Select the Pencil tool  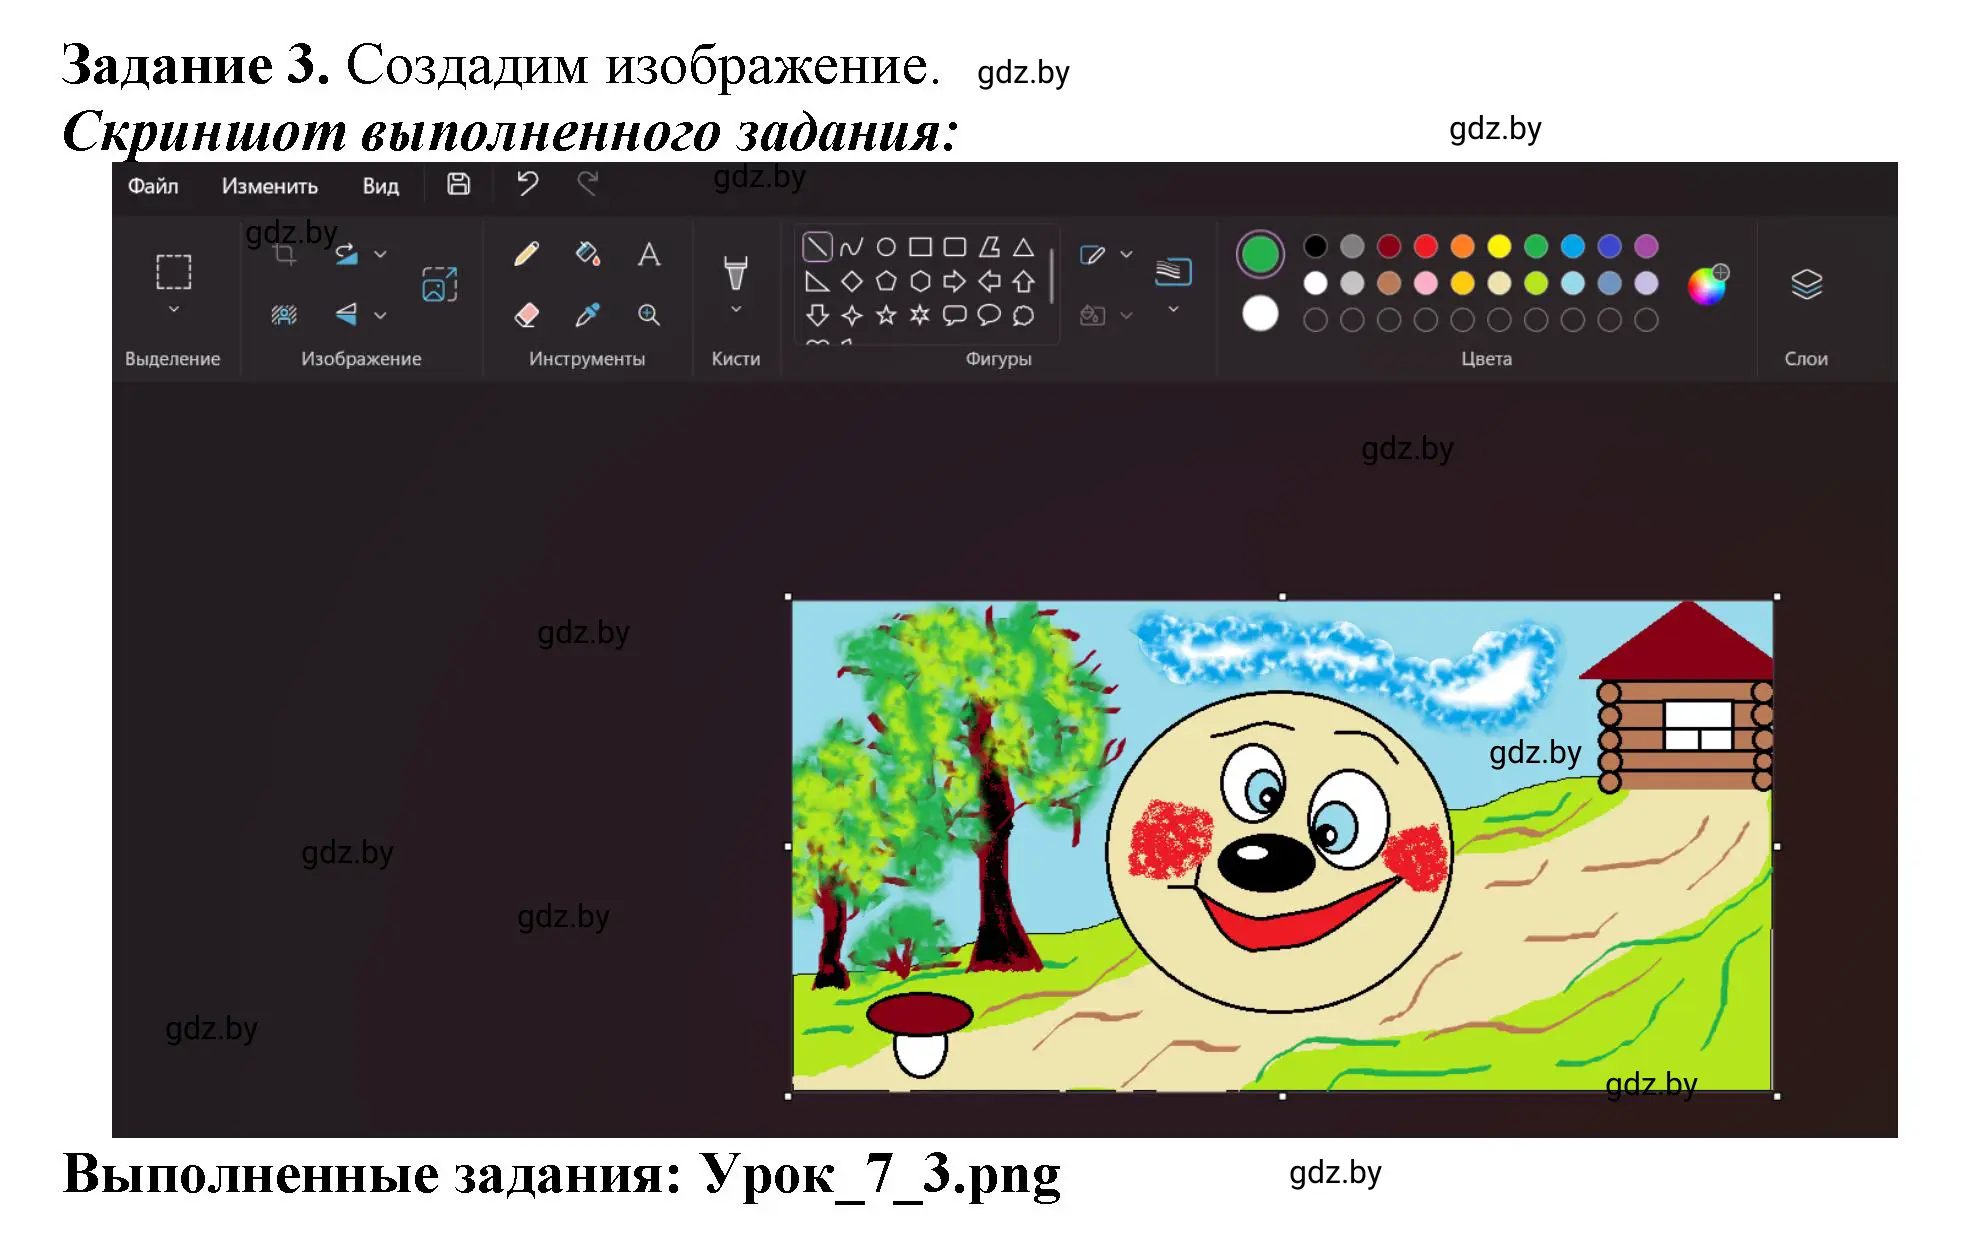tap(526, 254)
